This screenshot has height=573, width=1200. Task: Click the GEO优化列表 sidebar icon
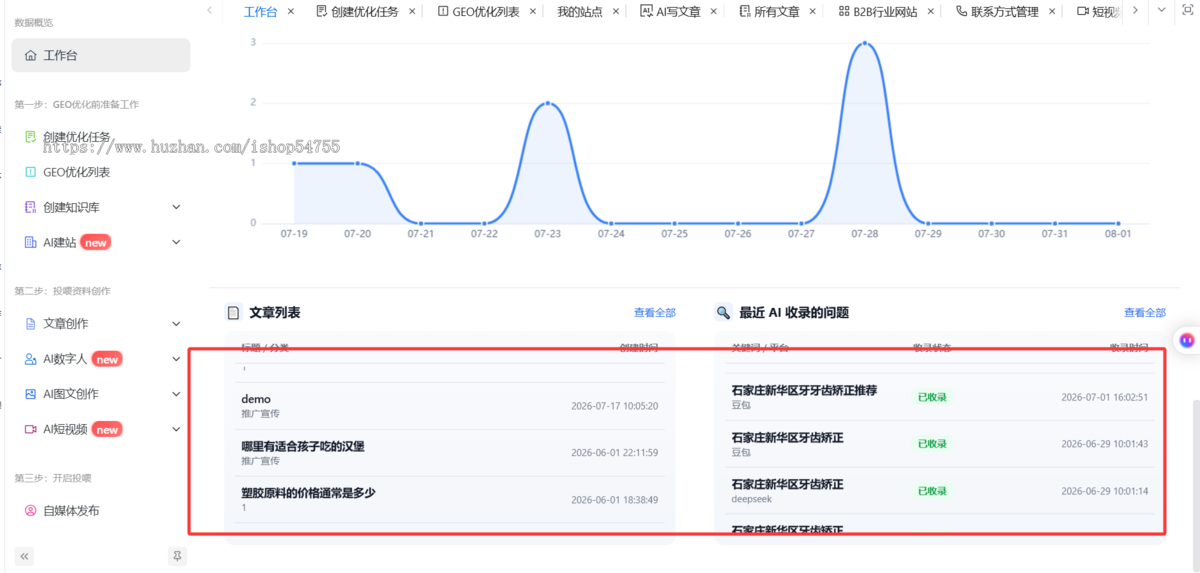click(30, 172)
